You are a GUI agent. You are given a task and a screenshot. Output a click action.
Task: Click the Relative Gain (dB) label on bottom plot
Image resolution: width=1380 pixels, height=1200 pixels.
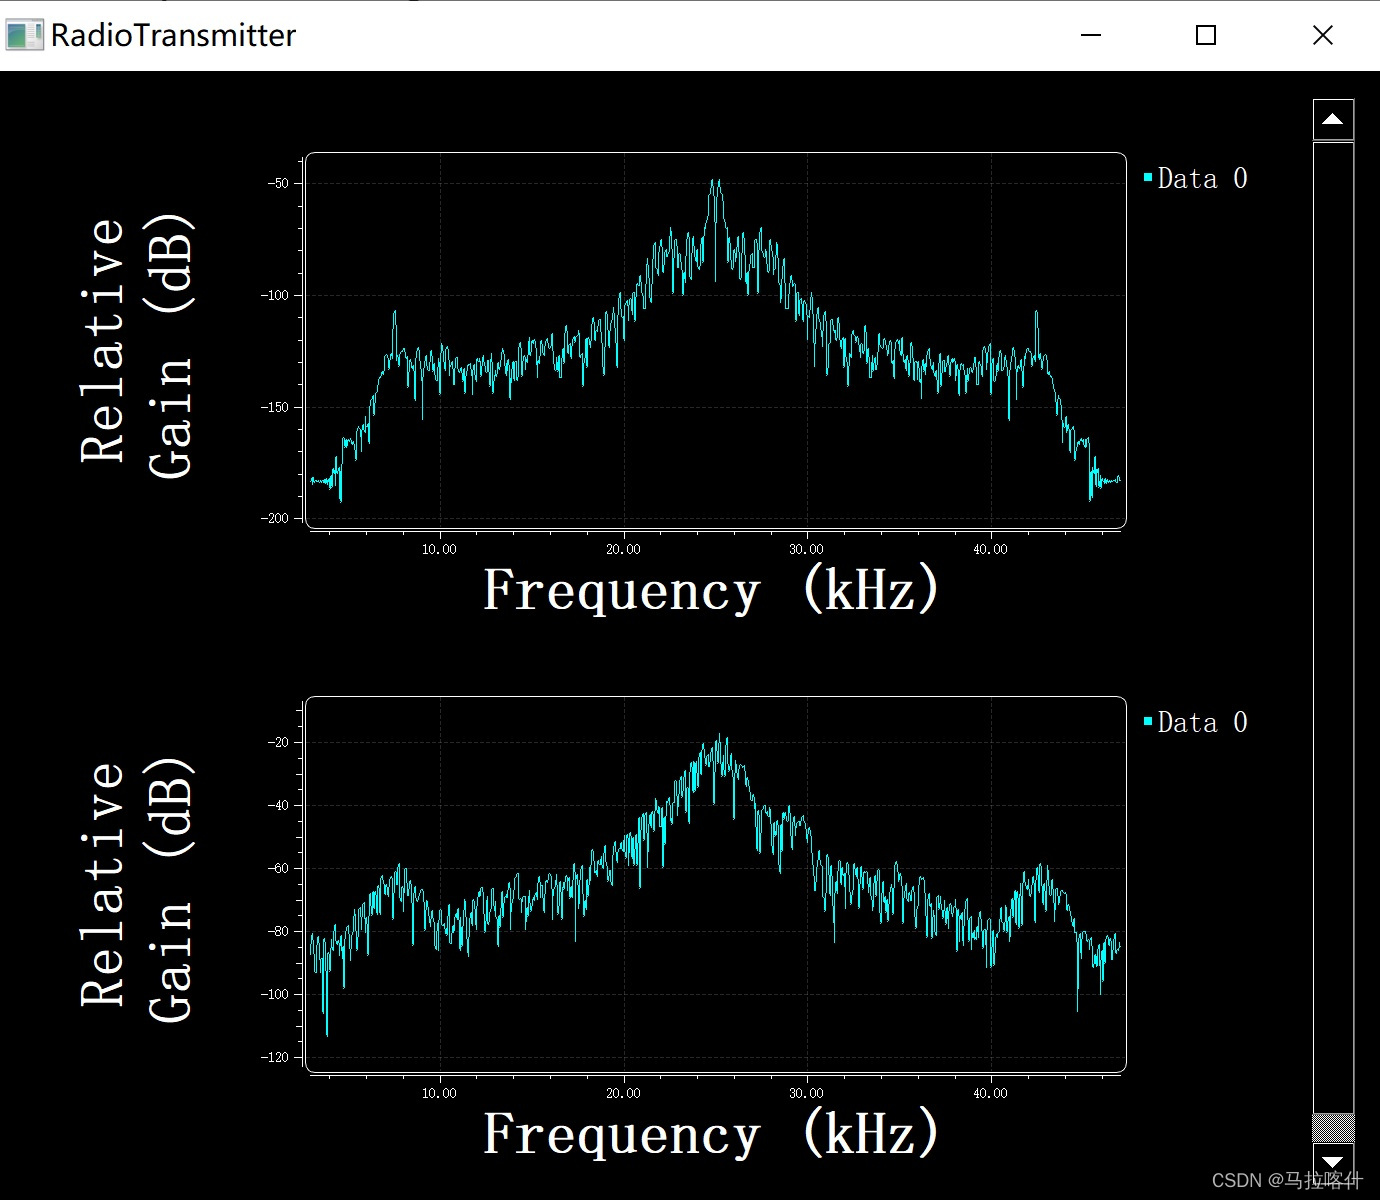(140, 890)
